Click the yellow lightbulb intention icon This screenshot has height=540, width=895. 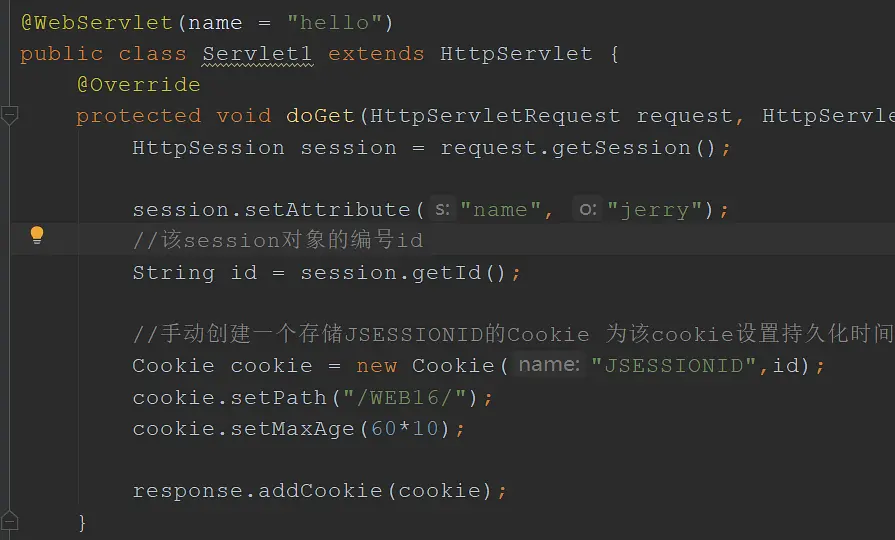click(x=37, y=235)
